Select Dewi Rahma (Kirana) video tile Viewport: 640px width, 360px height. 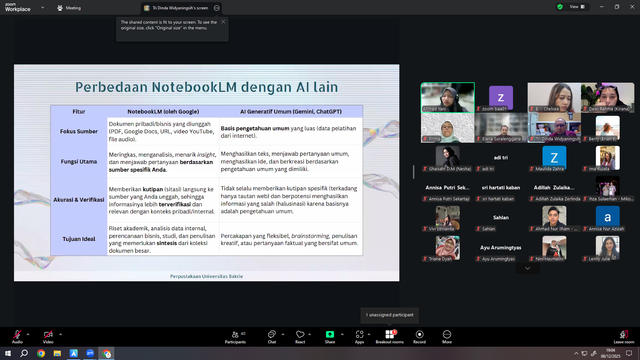pyautogui.click(x=608, y=98)
